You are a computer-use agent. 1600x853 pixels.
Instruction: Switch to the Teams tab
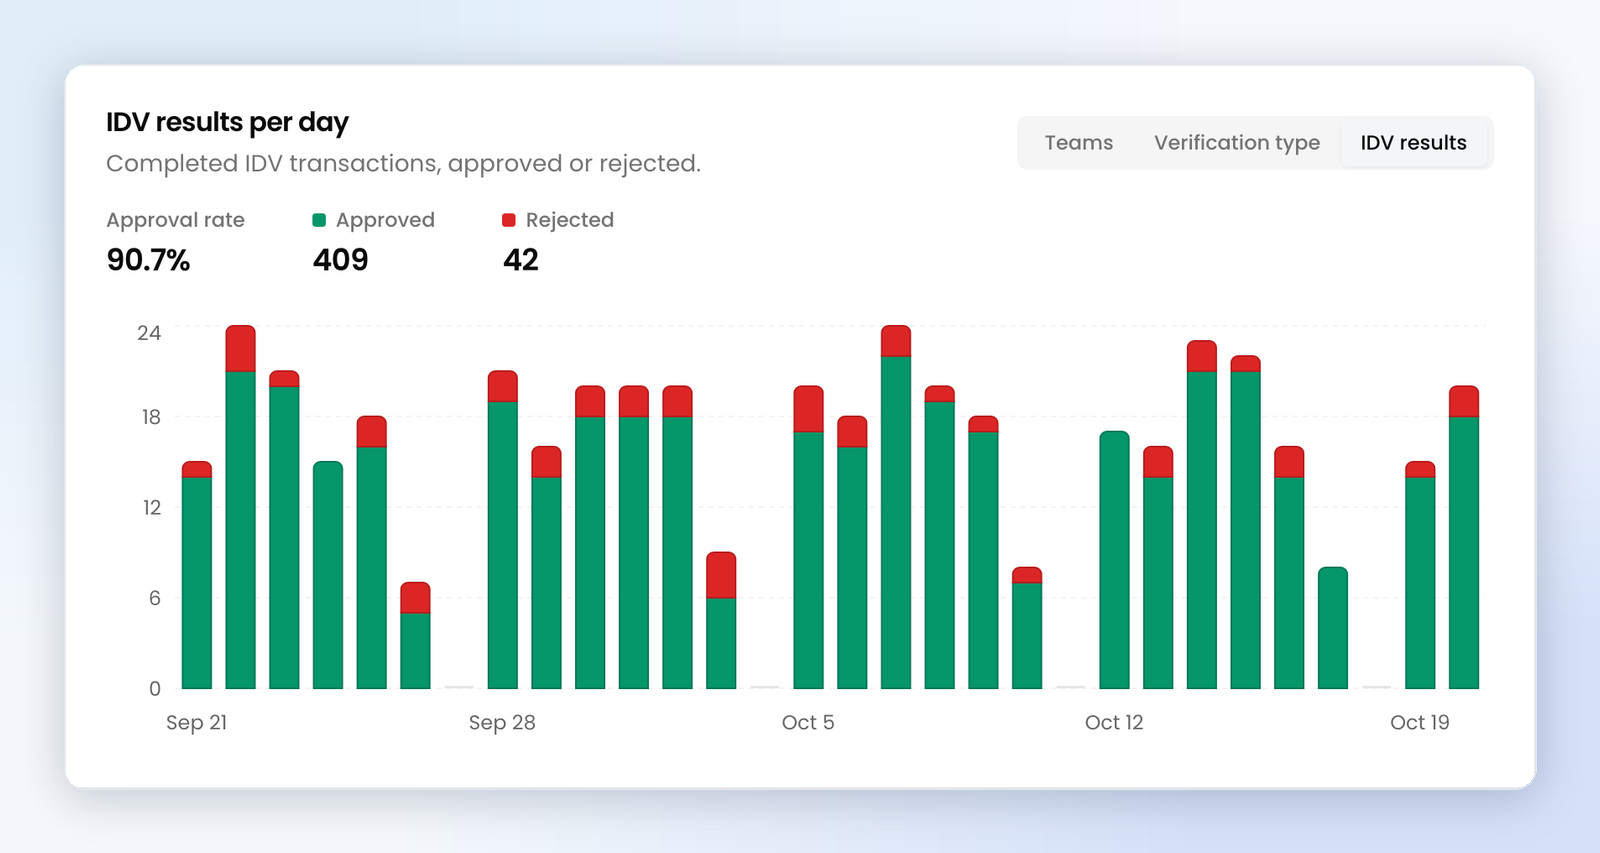pos(1078,143)
